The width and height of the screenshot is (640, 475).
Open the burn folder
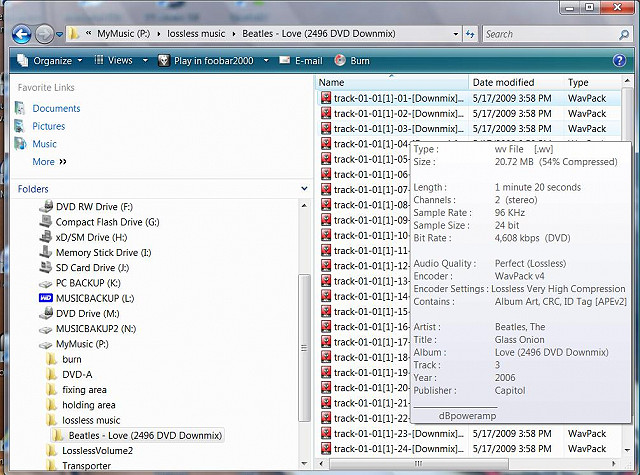72,359
